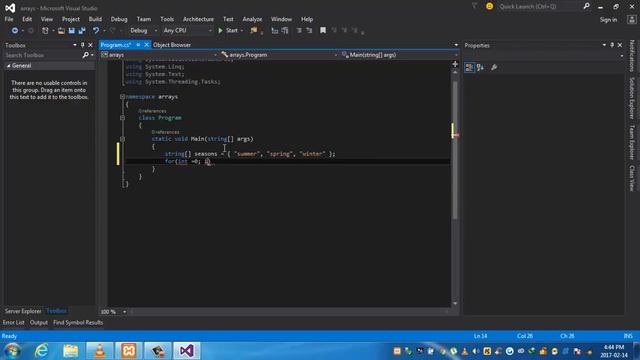Click the Undo arrow icon
640x360 pixels.
tap(96, 31)
